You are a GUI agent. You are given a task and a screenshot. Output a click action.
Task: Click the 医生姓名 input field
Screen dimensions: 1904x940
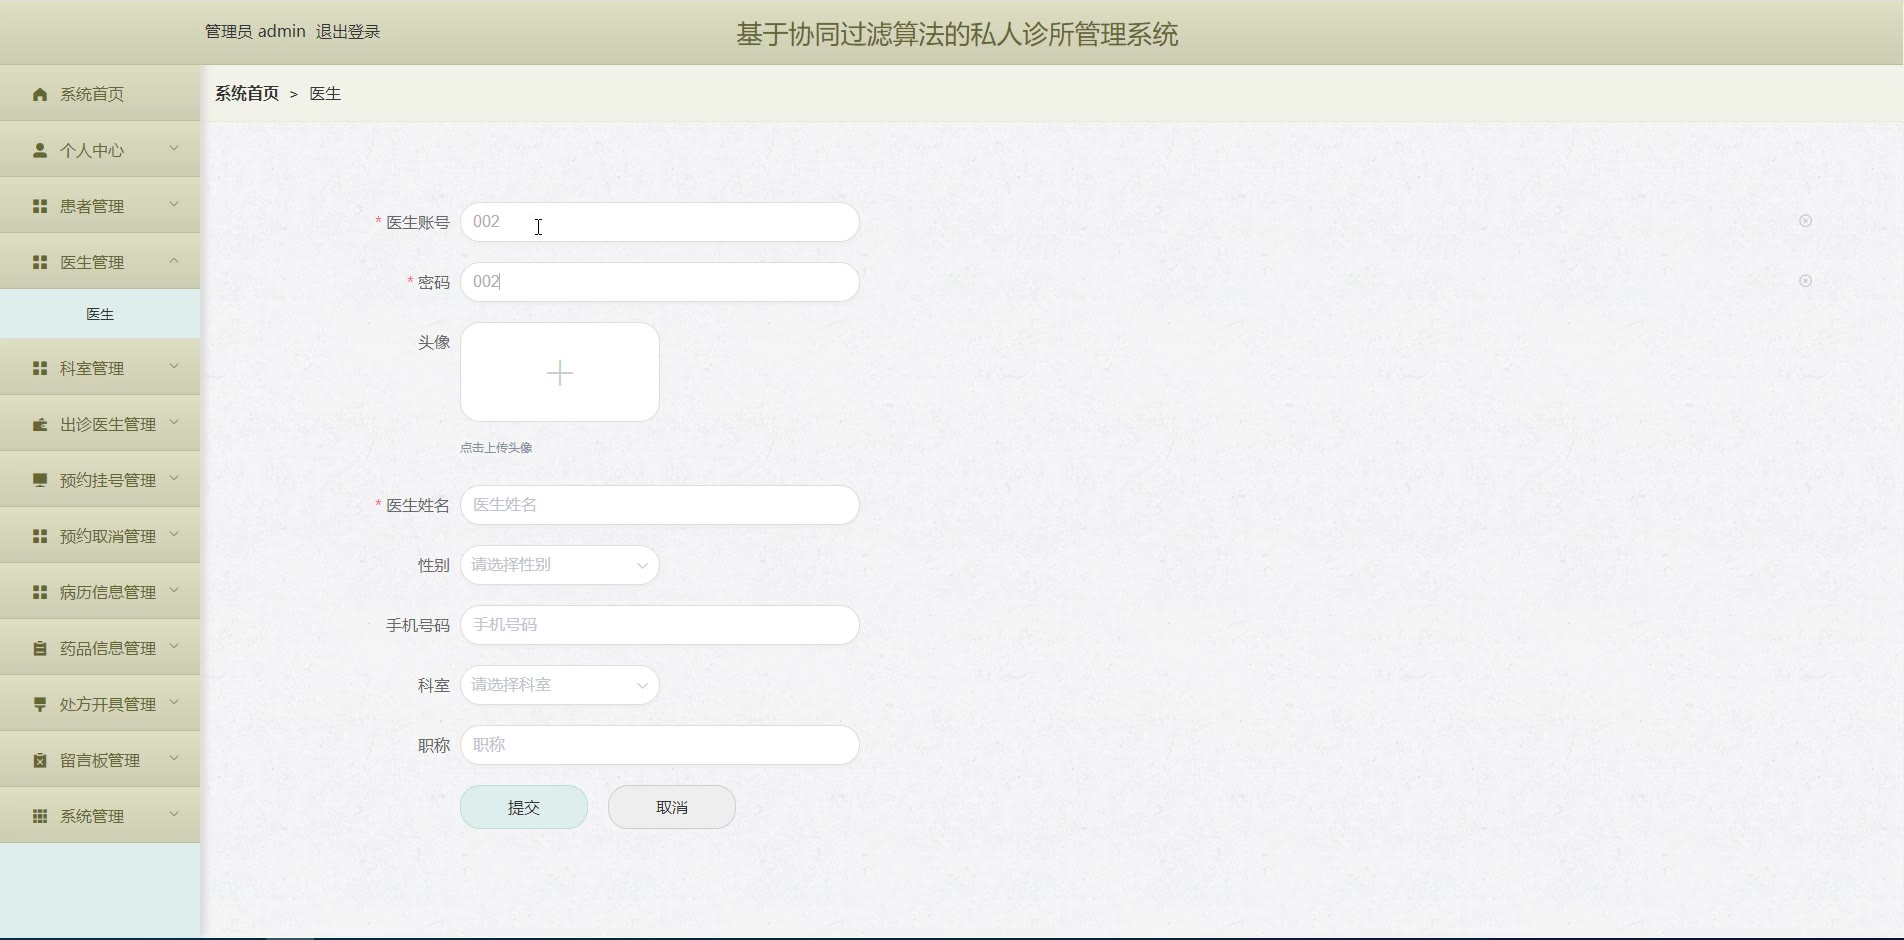[660, 505]
